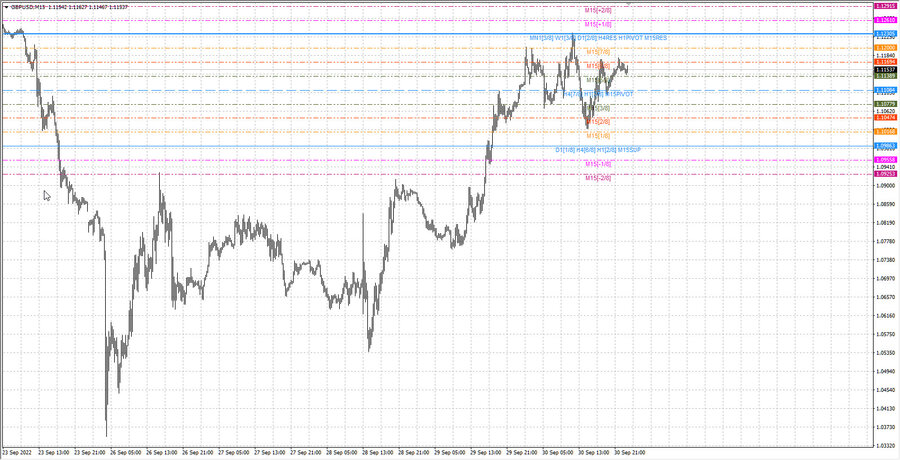Image resolution: width=900 pixels, height=460 pixels.
Task: Click the 28 Sep 21:00 time label
Action: pyautogui.click(x=414, y=453)
